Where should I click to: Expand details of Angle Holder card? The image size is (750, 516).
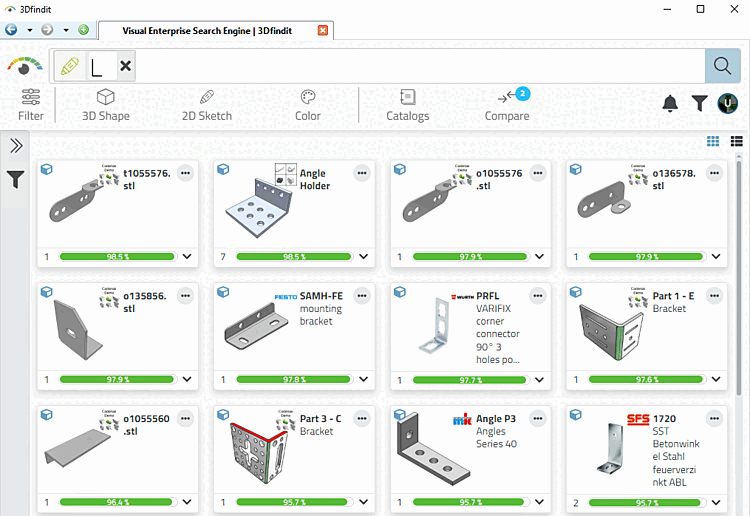pos(364,256)
